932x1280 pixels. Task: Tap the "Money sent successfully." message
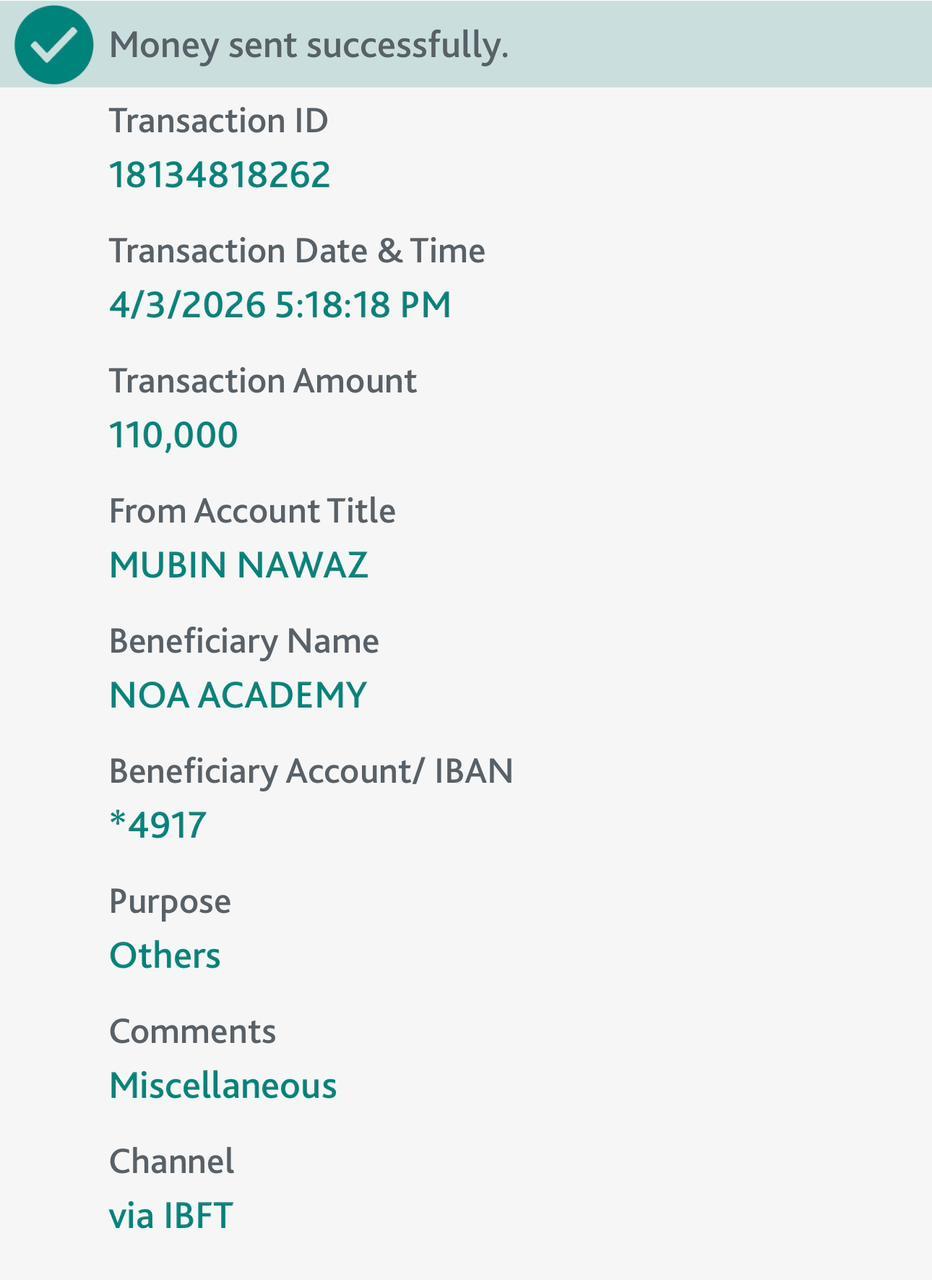click(x=308, y=45)
